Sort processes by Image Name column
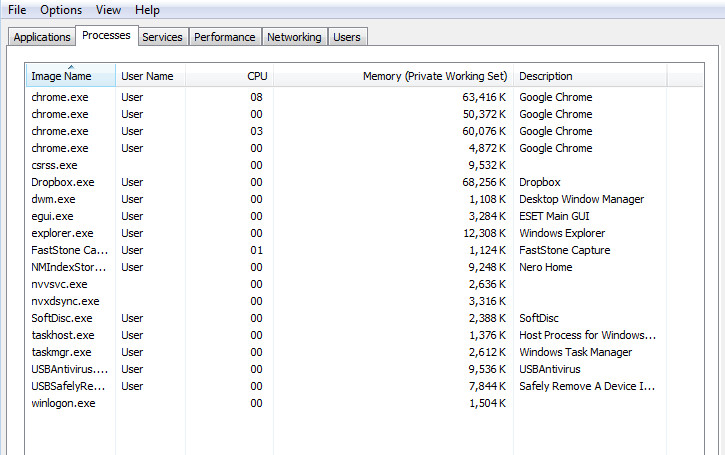This screenshot has height=455, width=725. pyautogui.click(x=61, y=76)
